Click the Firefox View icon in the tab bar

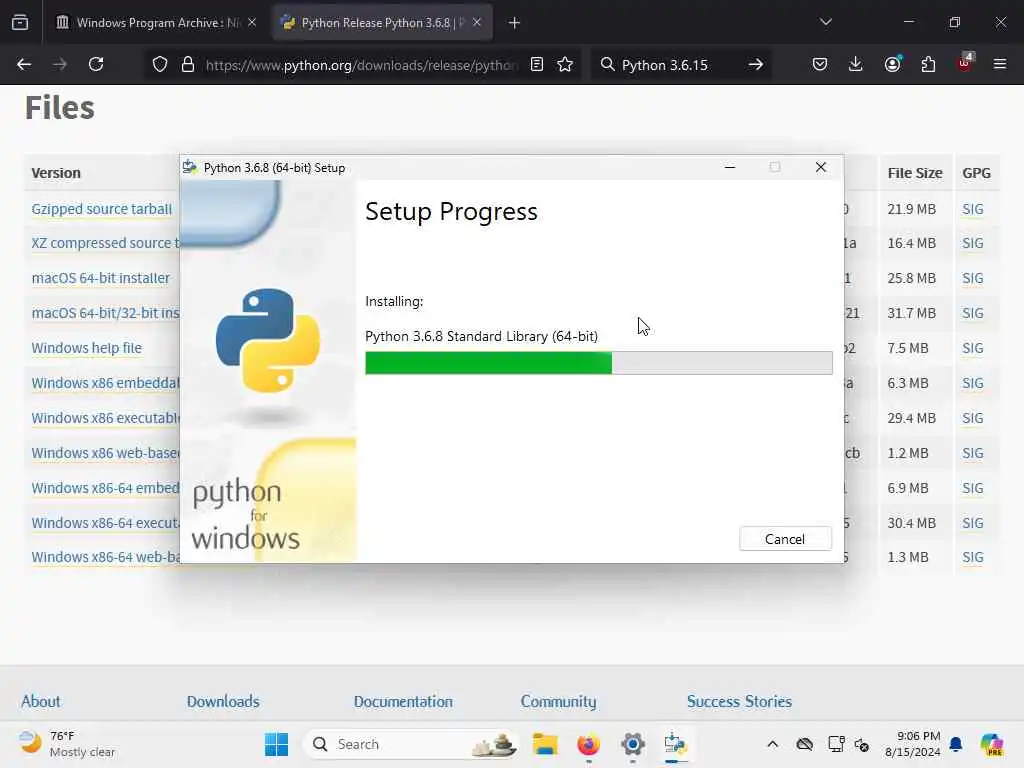click(20, 22)
